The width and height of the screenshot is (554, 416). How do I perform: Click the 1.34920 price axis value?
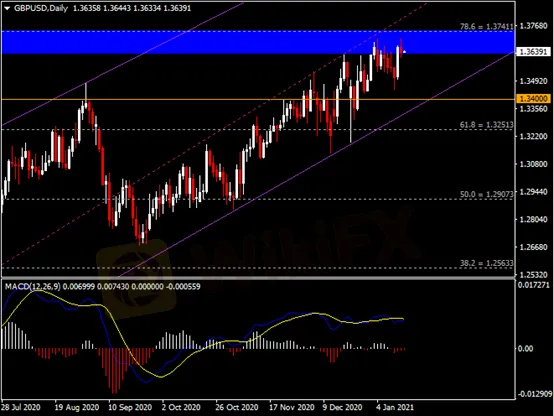click(533, 81)
